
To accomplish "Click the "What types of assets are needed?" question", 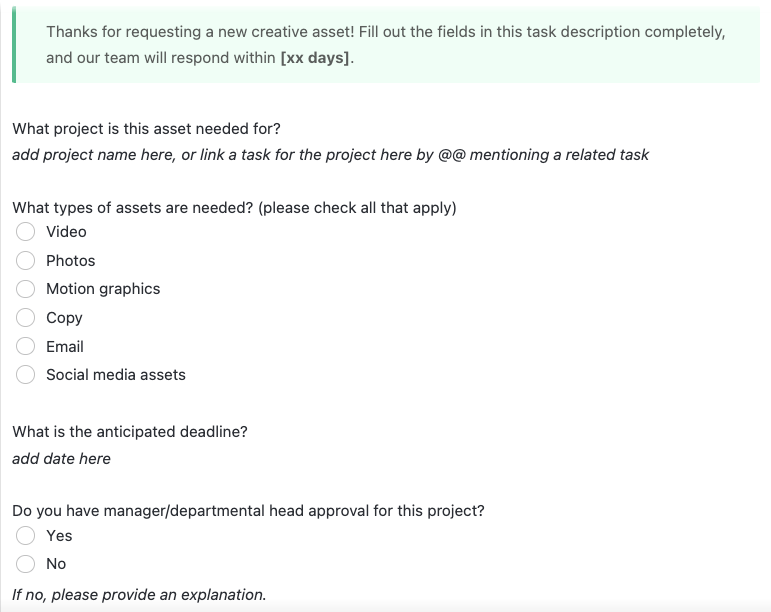I will pos(234,208).
